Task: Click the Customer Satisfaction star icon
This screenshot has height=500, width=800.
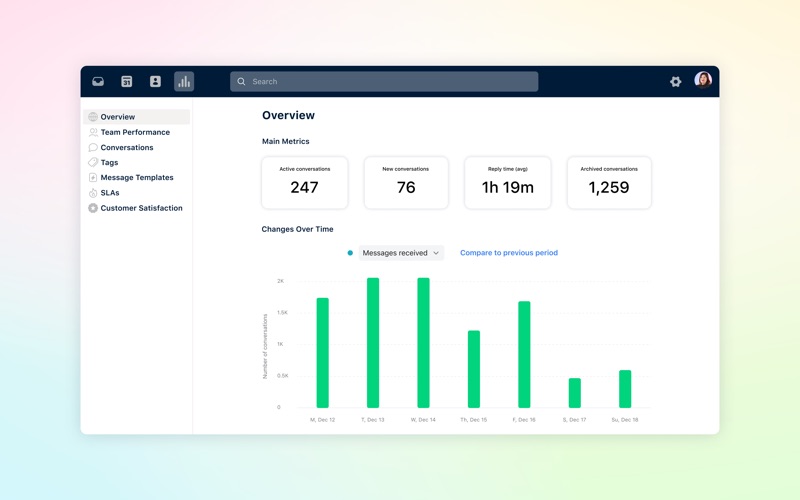Action: (x=93, y=208)
